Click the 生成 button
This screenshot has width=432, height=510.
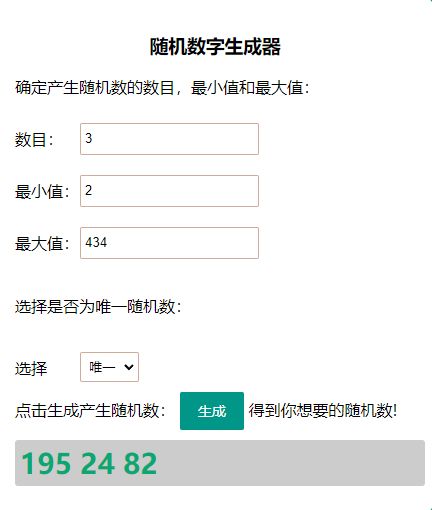pos(212,411)
